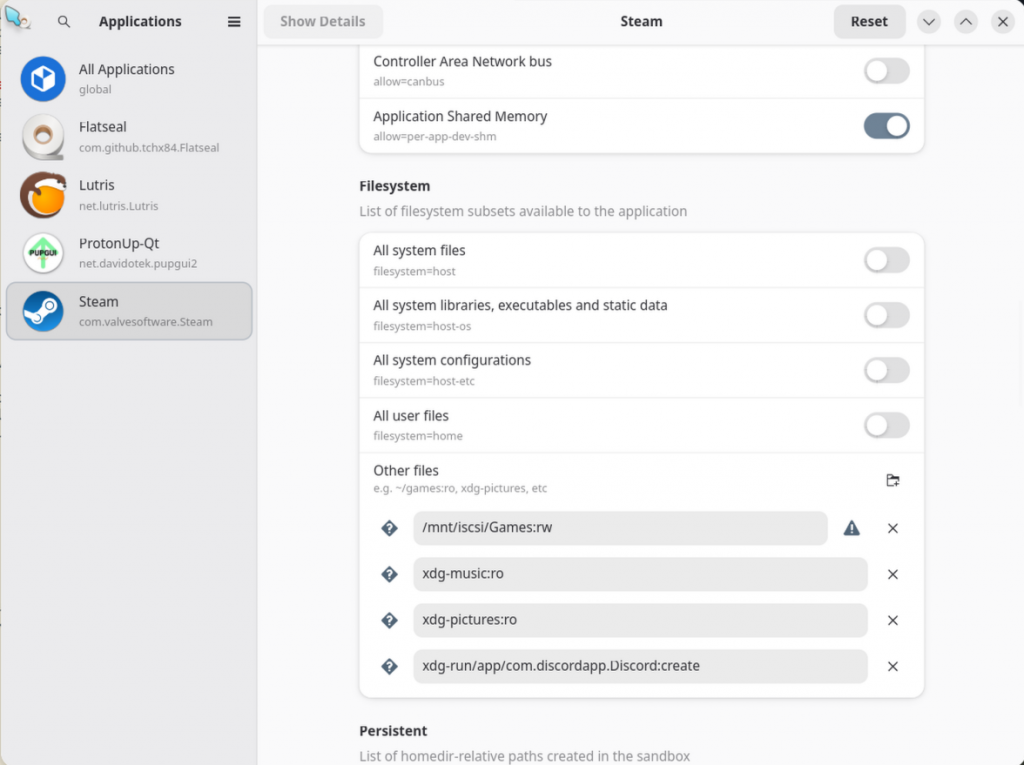Toggle All system files access on
Image resolution: width=1024 pixels, height=765 pixels.
pos(886,260)
